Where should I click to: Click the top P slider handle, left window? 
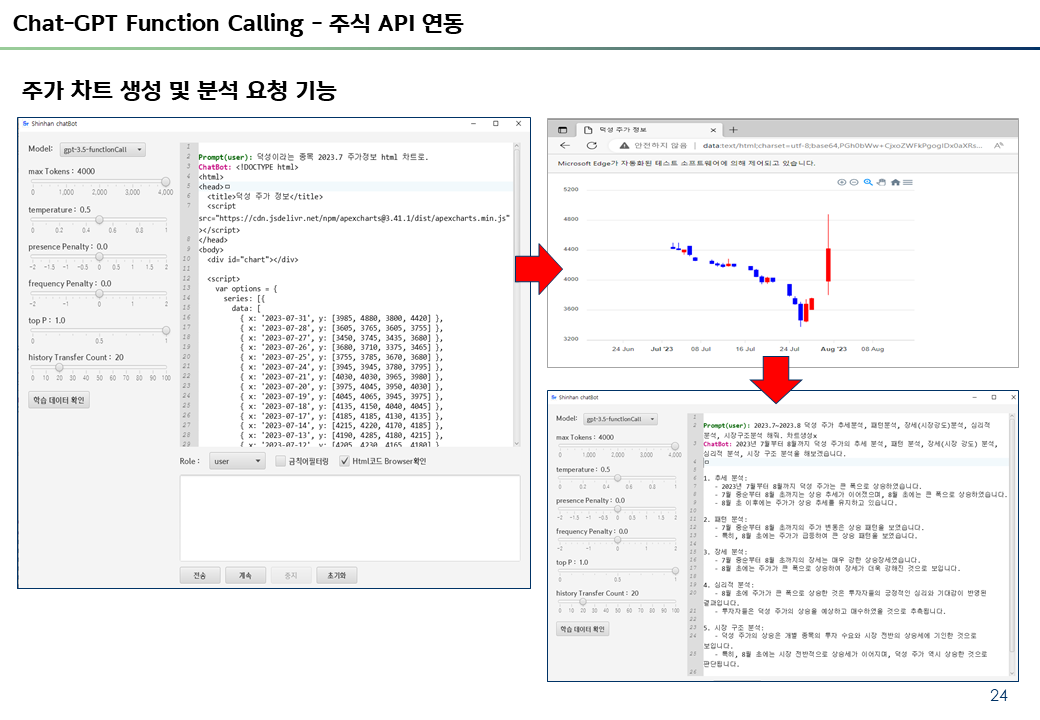click(165, 330)
